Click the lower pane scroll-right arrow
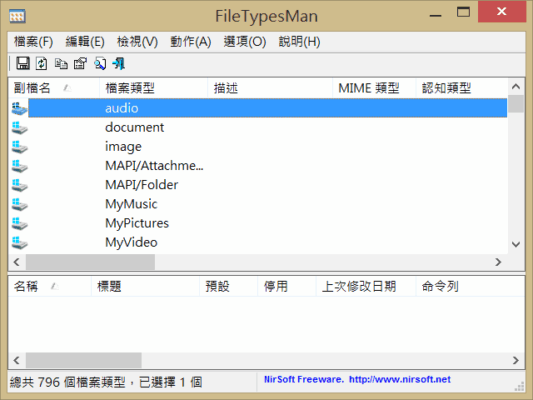 516,360
